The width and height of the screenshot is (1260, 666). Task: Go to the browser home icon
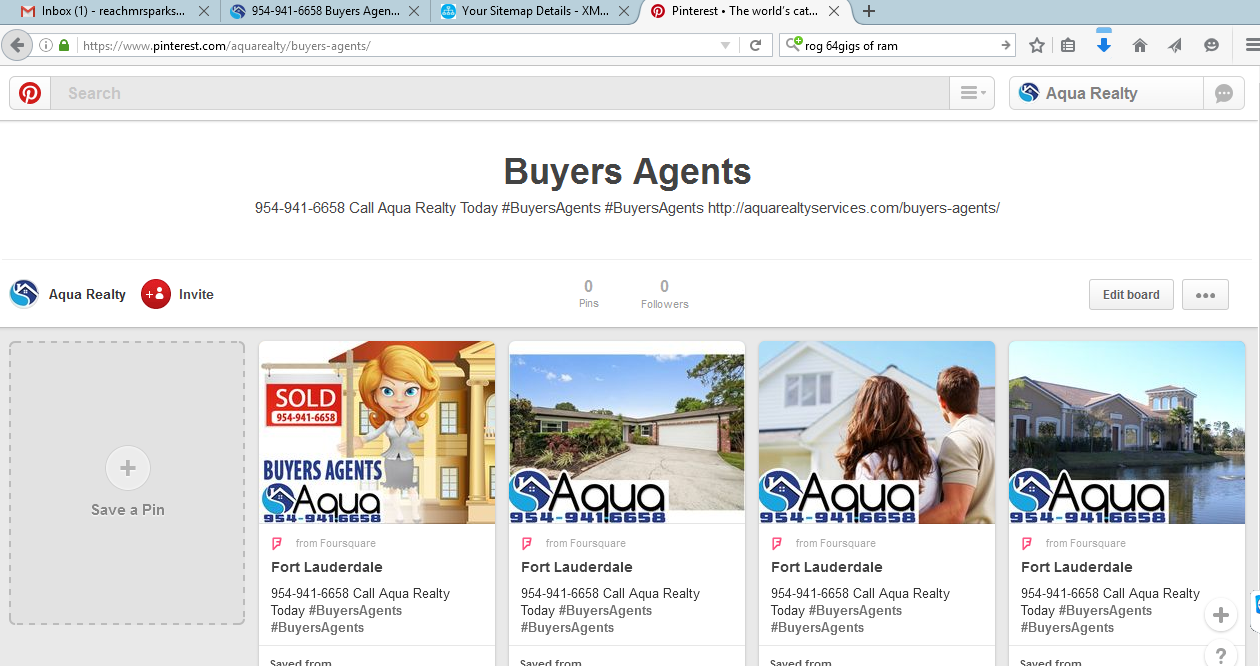[1139, 45]
